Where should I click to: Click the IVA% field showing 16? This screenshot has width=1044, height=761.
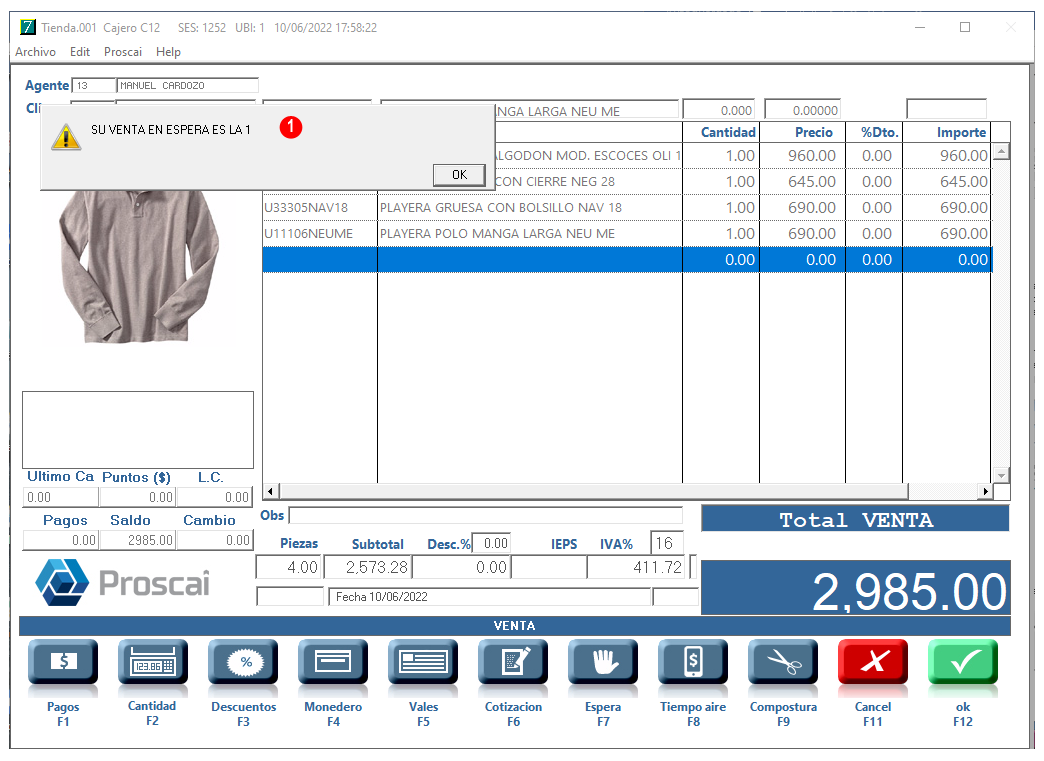(666, 543)
